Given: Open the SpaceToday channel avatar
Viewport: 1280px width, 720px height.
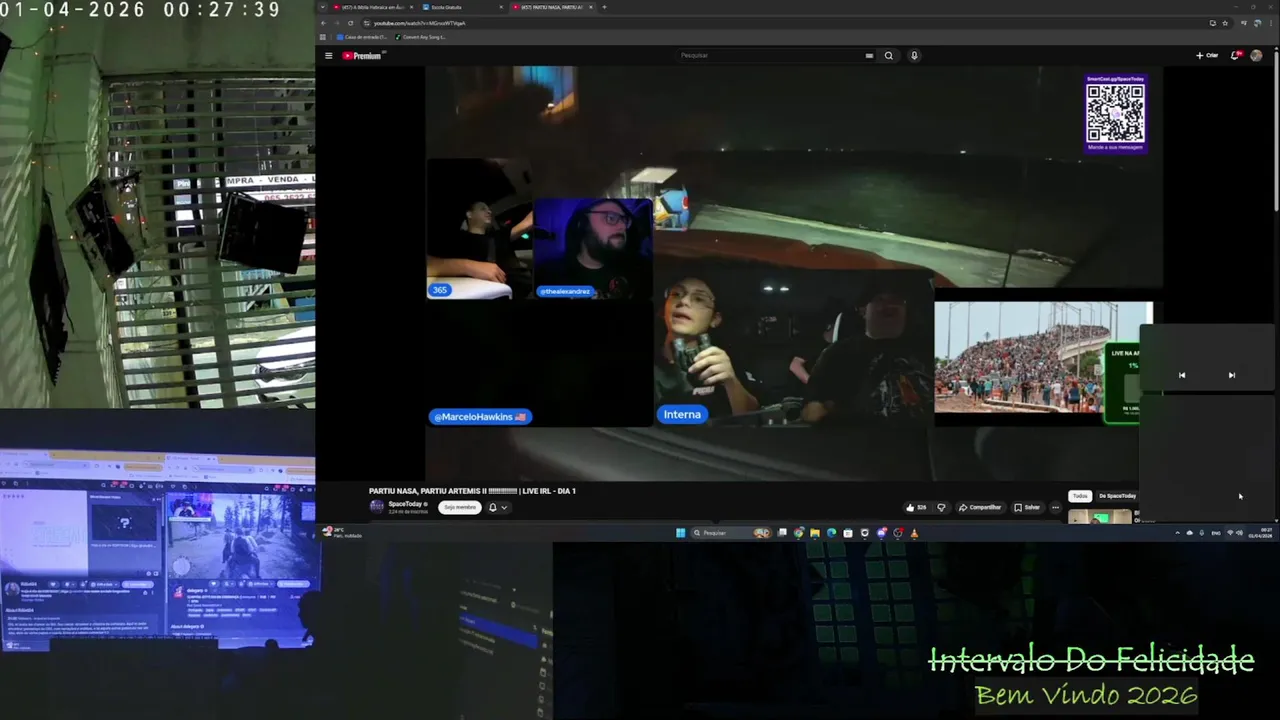Looking at the screenshot, I should (x=377, y=507).
